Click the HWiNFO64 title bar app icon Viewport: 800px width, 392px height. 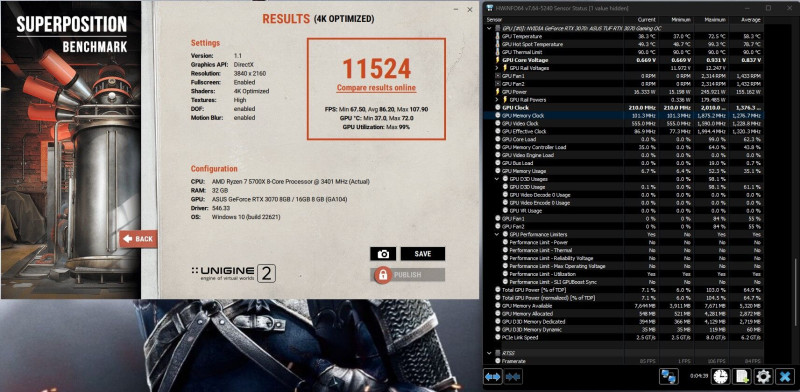(x=490, y=8)
